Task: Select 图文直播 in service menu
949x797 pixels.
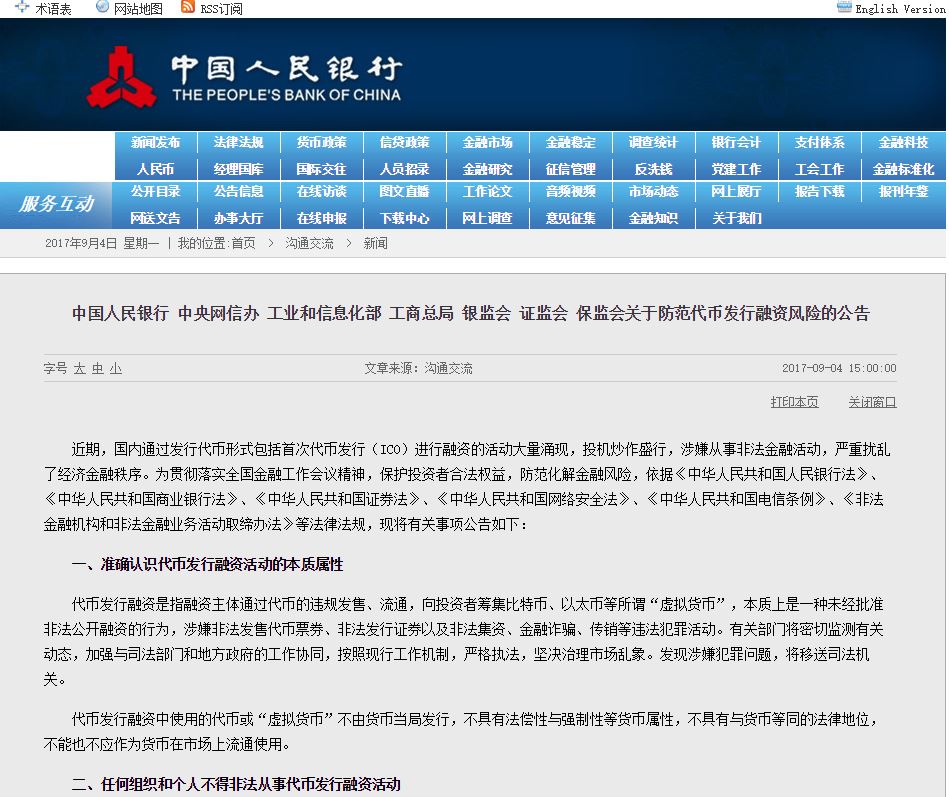Action: tap(404, 191)
